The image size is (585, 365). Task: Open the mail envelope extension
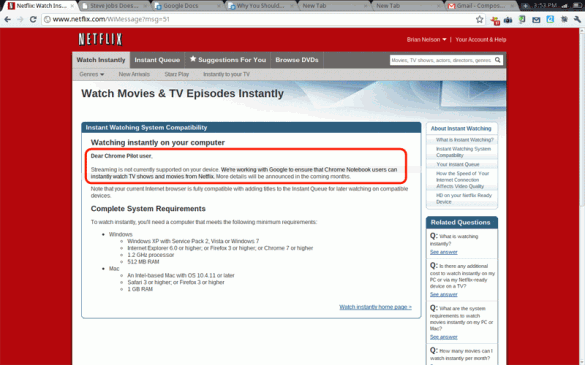[536, 20]
